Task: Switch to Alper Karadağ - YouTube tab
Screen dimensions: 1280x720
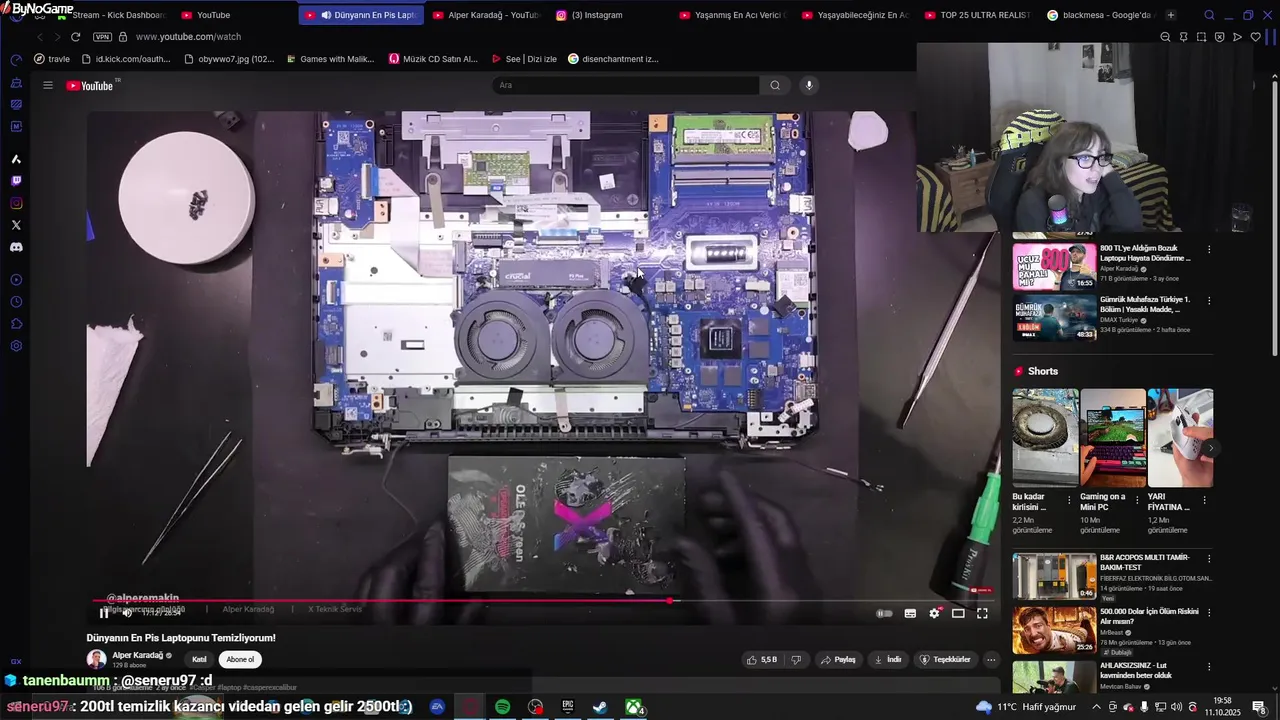Action: 488,15
